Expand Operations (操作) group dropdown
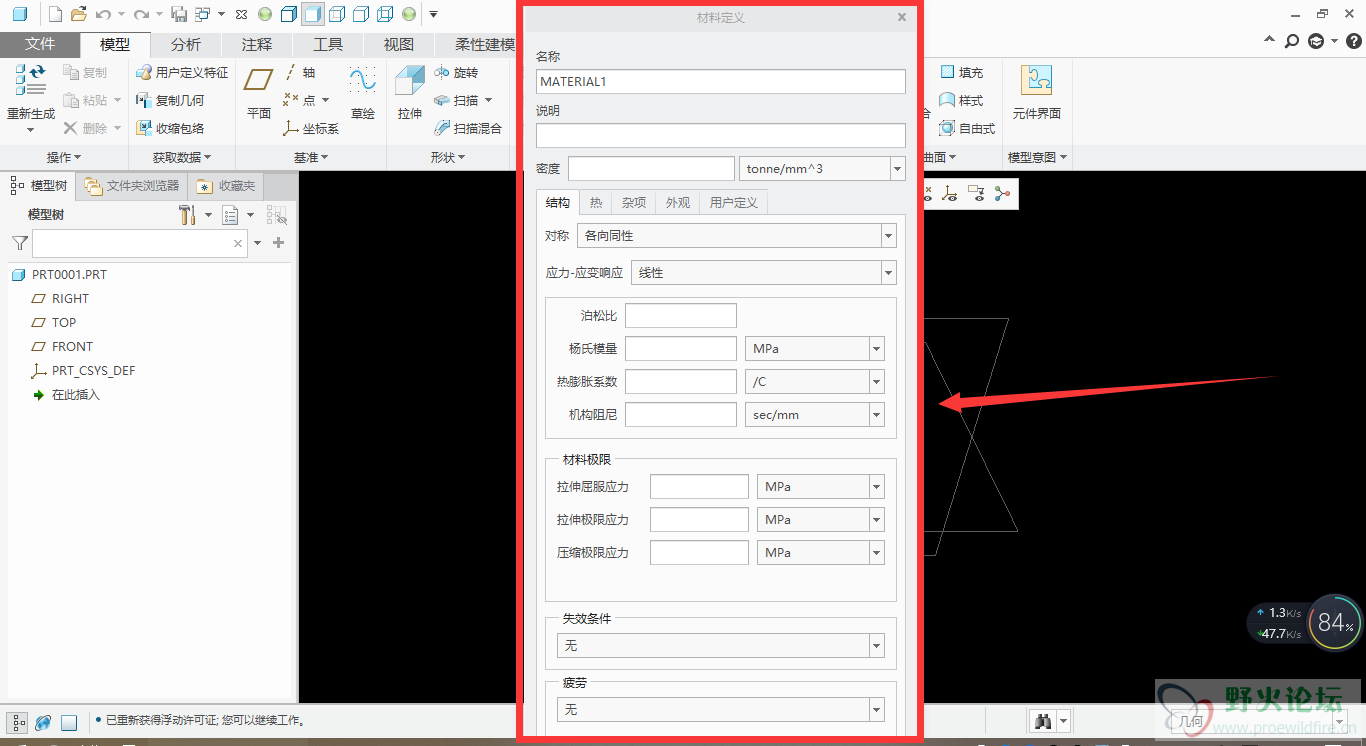 click(64, 158)
